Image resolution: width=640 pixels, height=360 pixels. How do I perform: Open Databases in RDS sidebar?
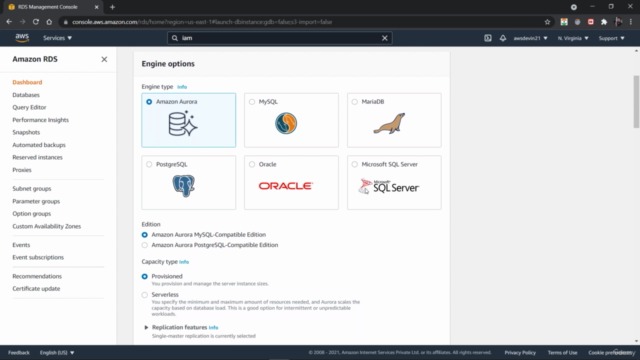click(x=26, y=95)
